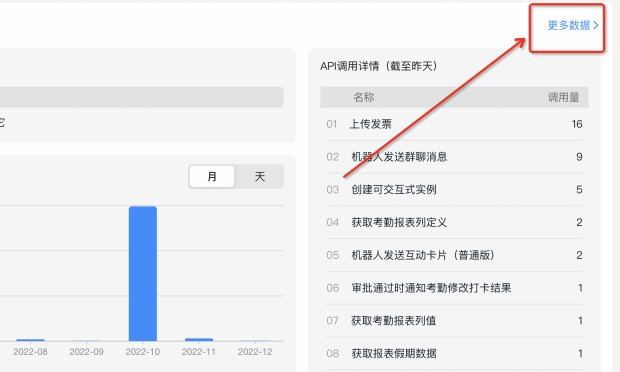Open 审批通过时通知考勤修改打卡结果 entry
The image size is (620, 372).
(x=454, y=288)
